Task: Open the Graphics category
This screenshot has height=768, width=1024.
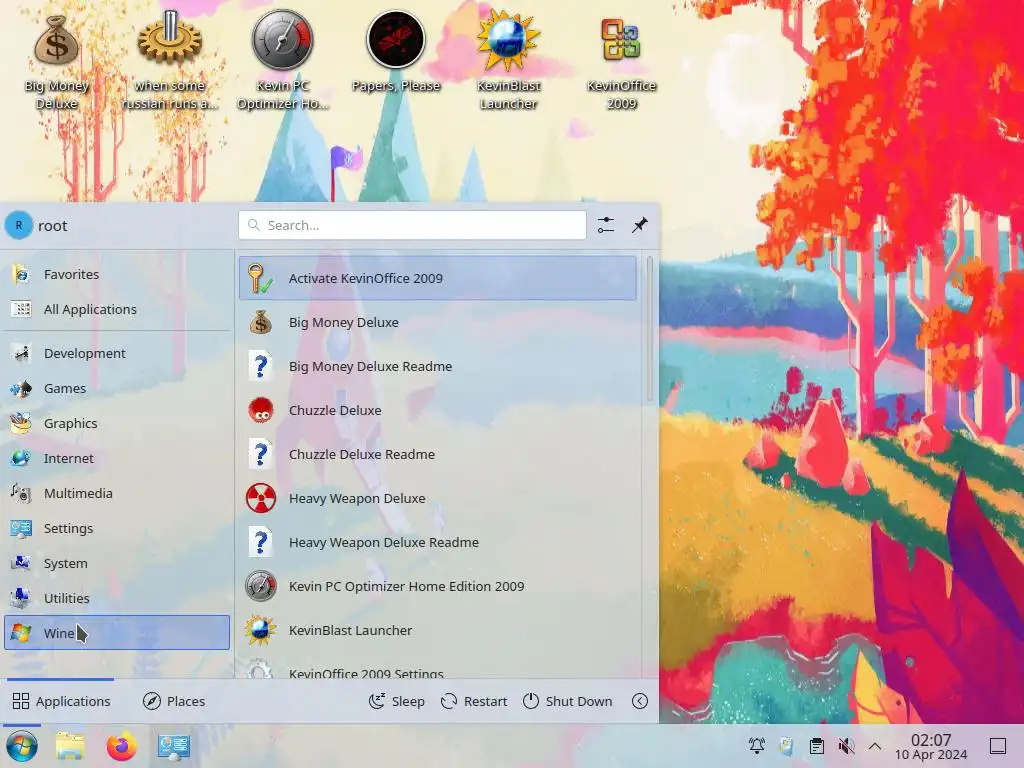Action: pyautogui.click(x=118, y=423)
